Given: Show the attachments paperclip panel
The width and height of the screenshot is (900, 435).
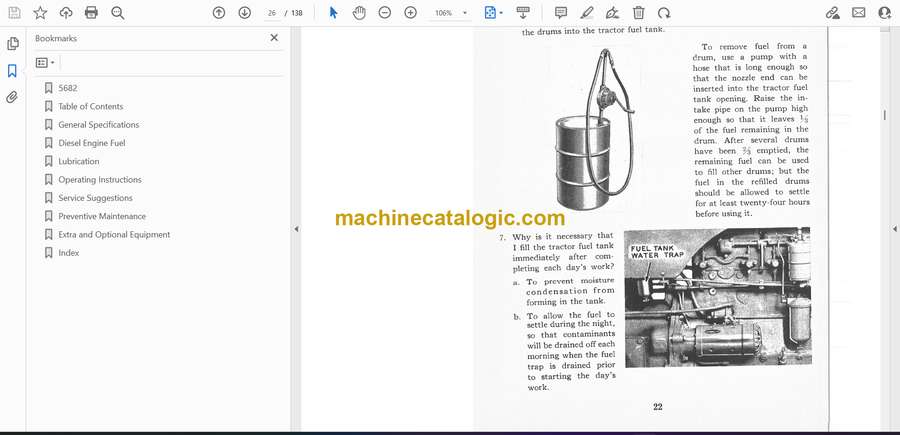Looking at the screenshot, I should pos(12,97).
